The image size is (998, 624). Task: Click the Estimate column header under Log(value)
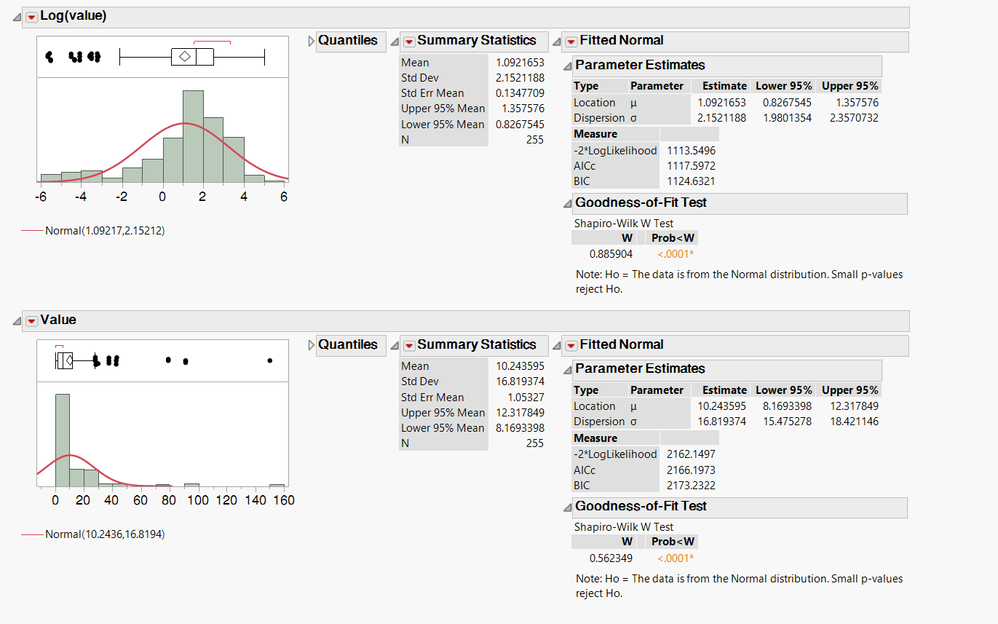tap(724, 86)
